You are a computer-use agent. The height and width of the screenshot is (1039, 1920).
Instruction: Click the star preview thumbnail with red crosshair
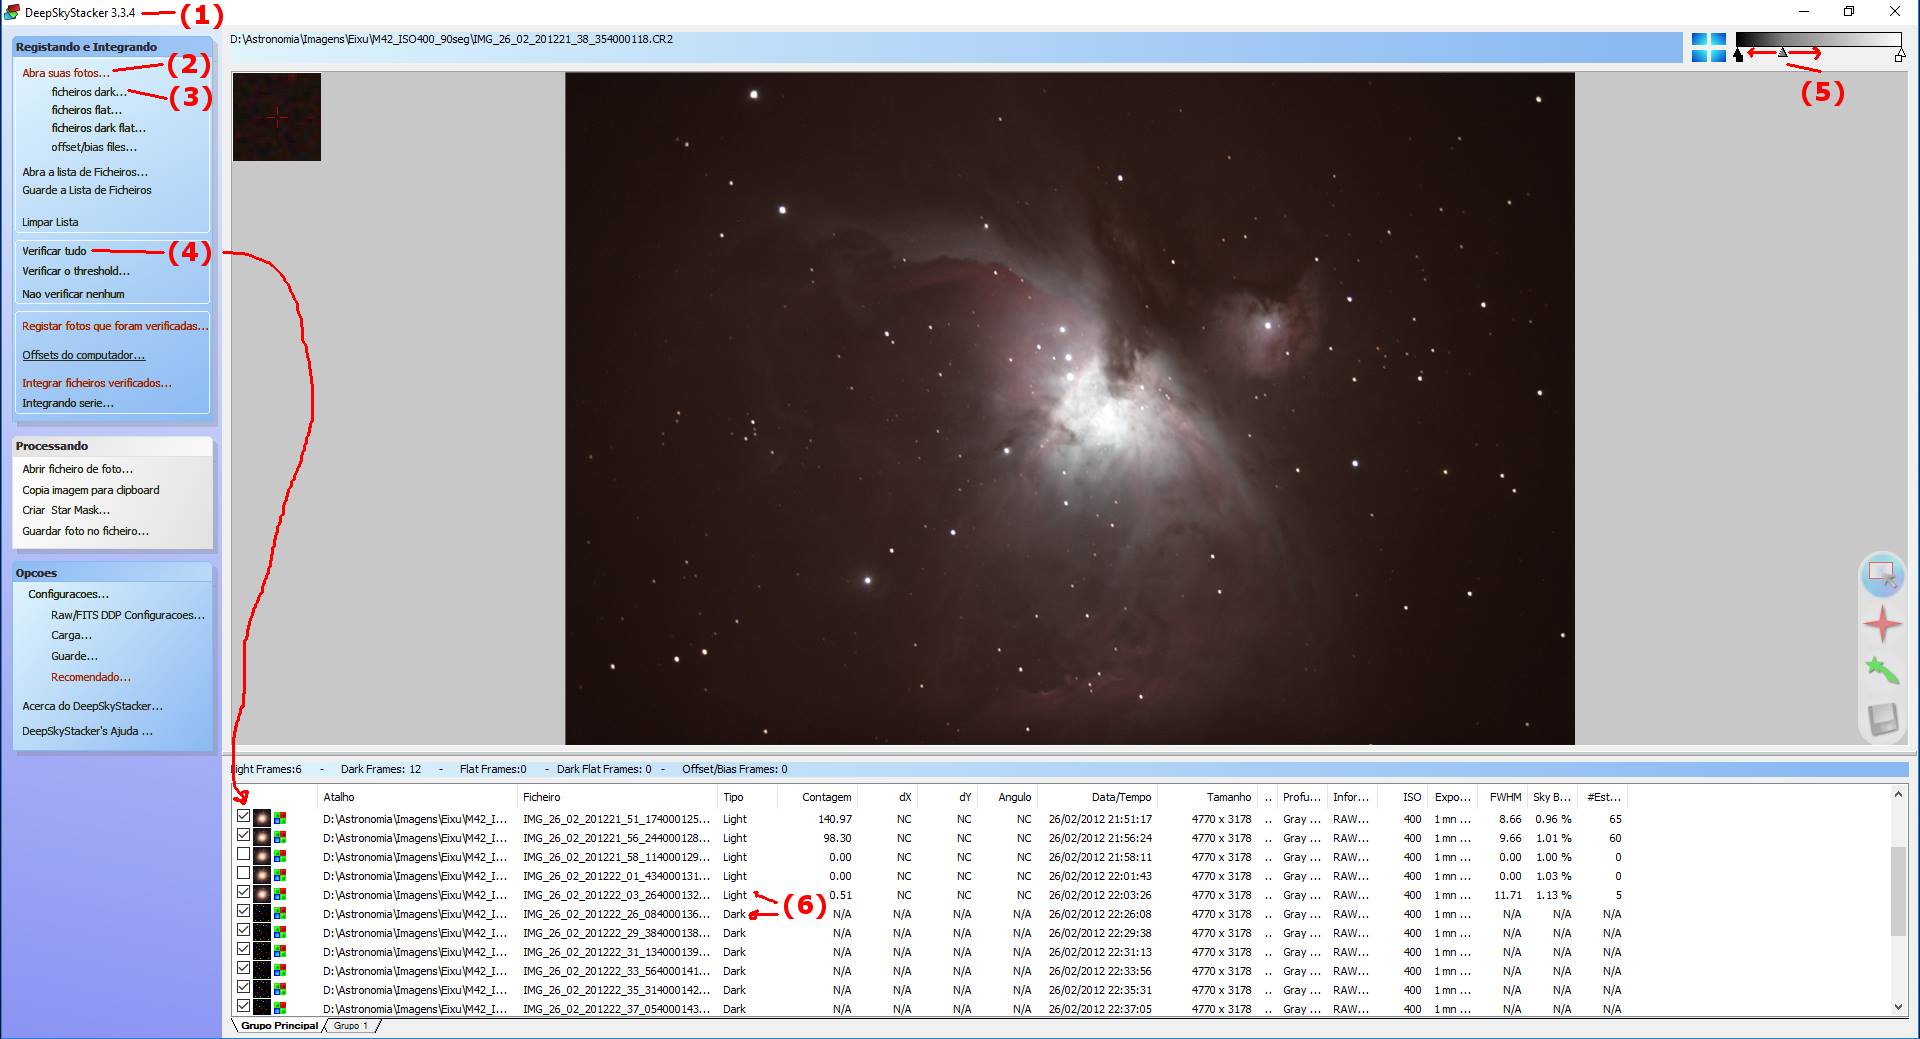pyautogui.click(x=277, y=117)
